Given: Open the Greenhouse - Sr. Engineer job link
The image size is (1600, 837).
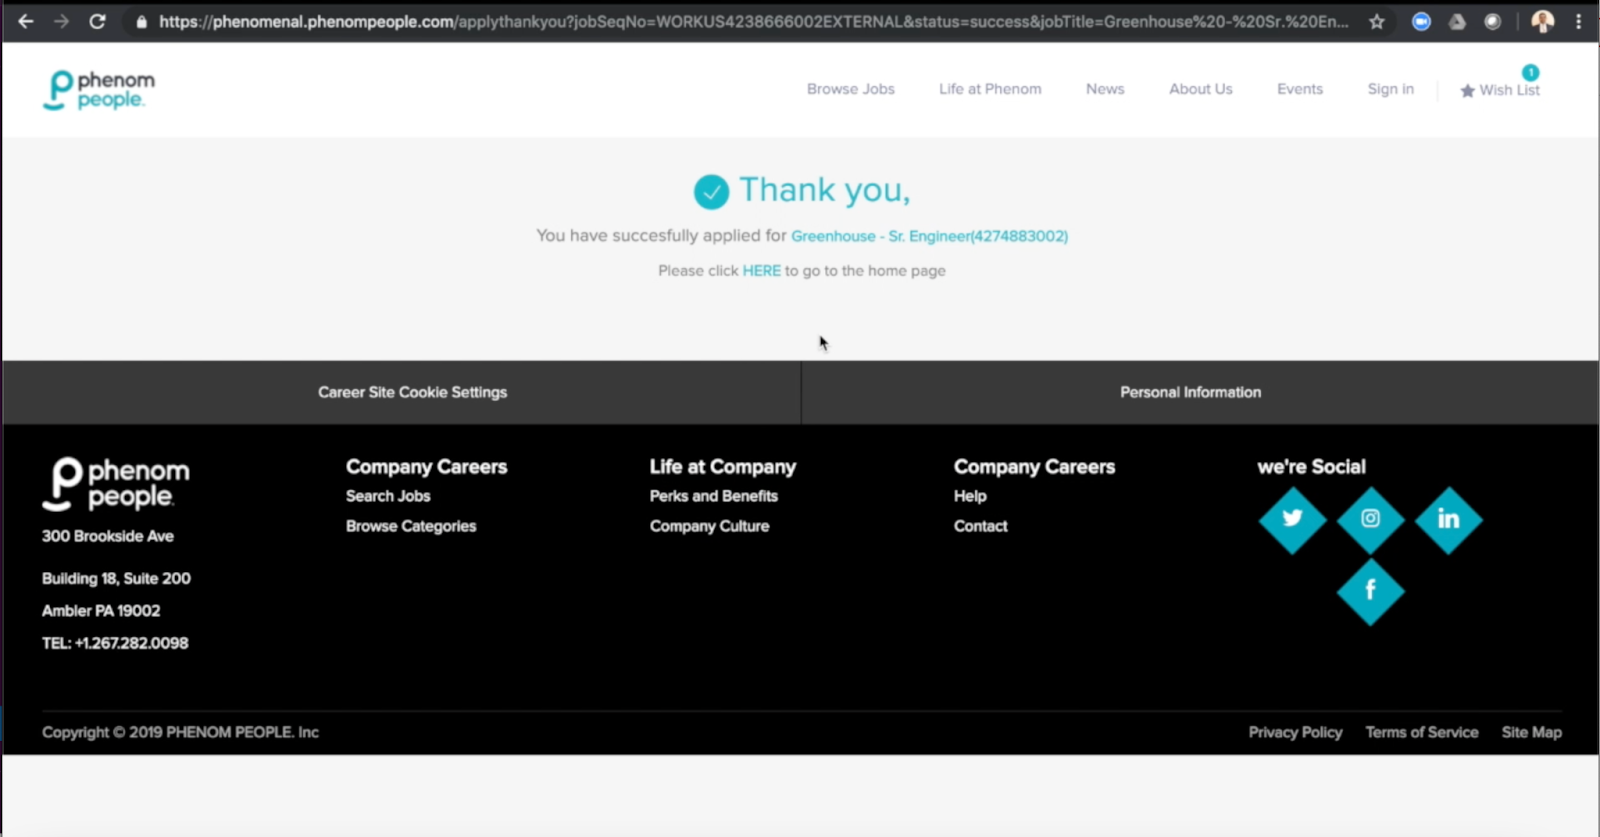Looking at the screenshot, I should click(x=929, y=236).
